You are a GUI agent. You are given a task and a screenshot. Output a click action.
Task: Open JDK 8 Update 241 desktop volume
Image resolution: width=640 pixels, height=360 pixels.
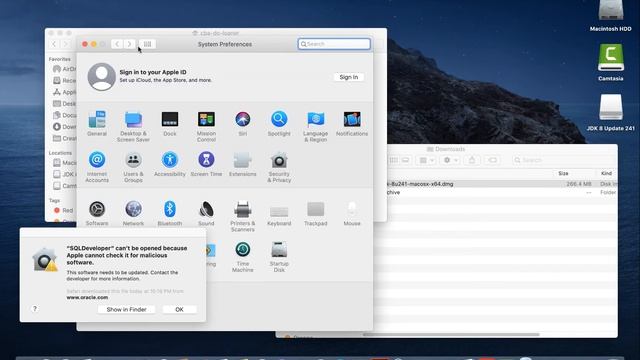[611, 112]
